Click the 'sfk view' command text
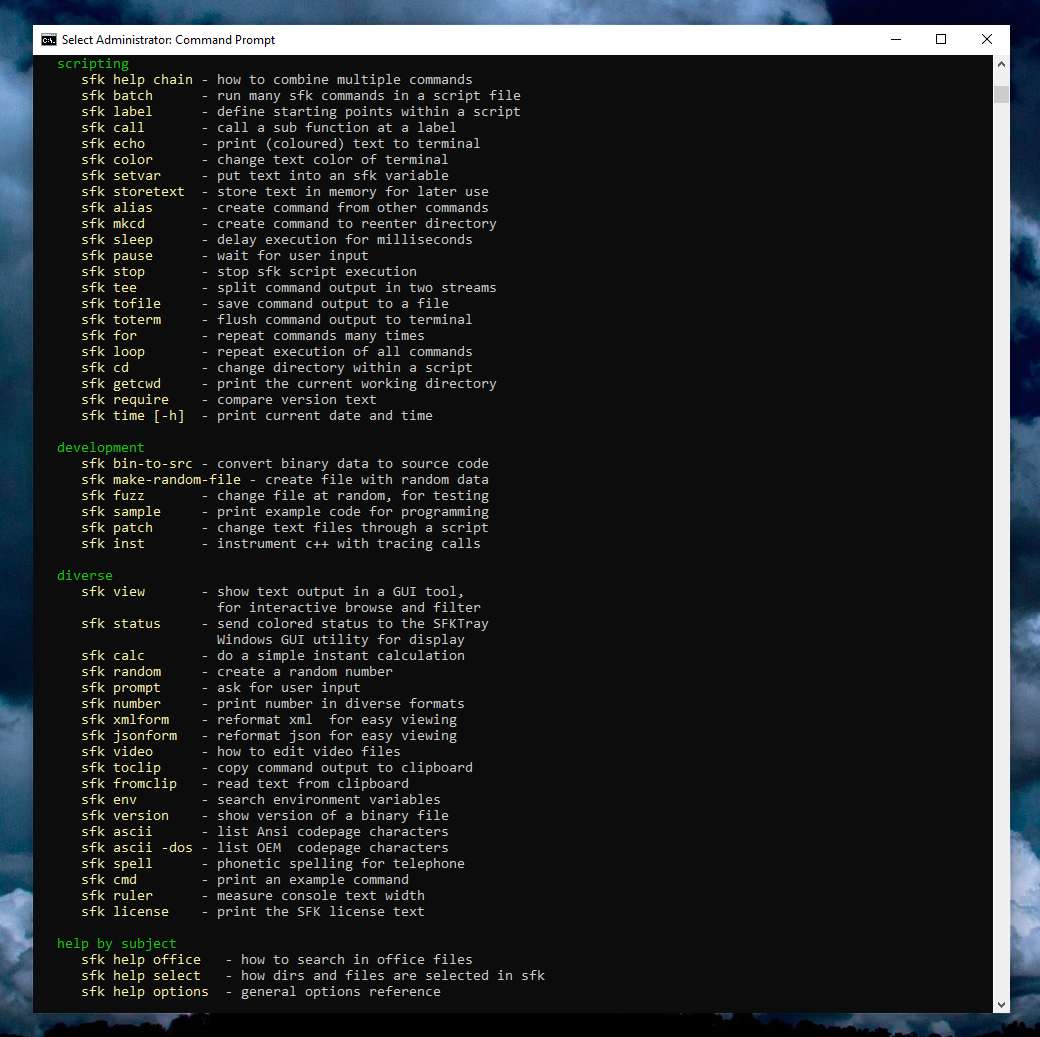 113,591
